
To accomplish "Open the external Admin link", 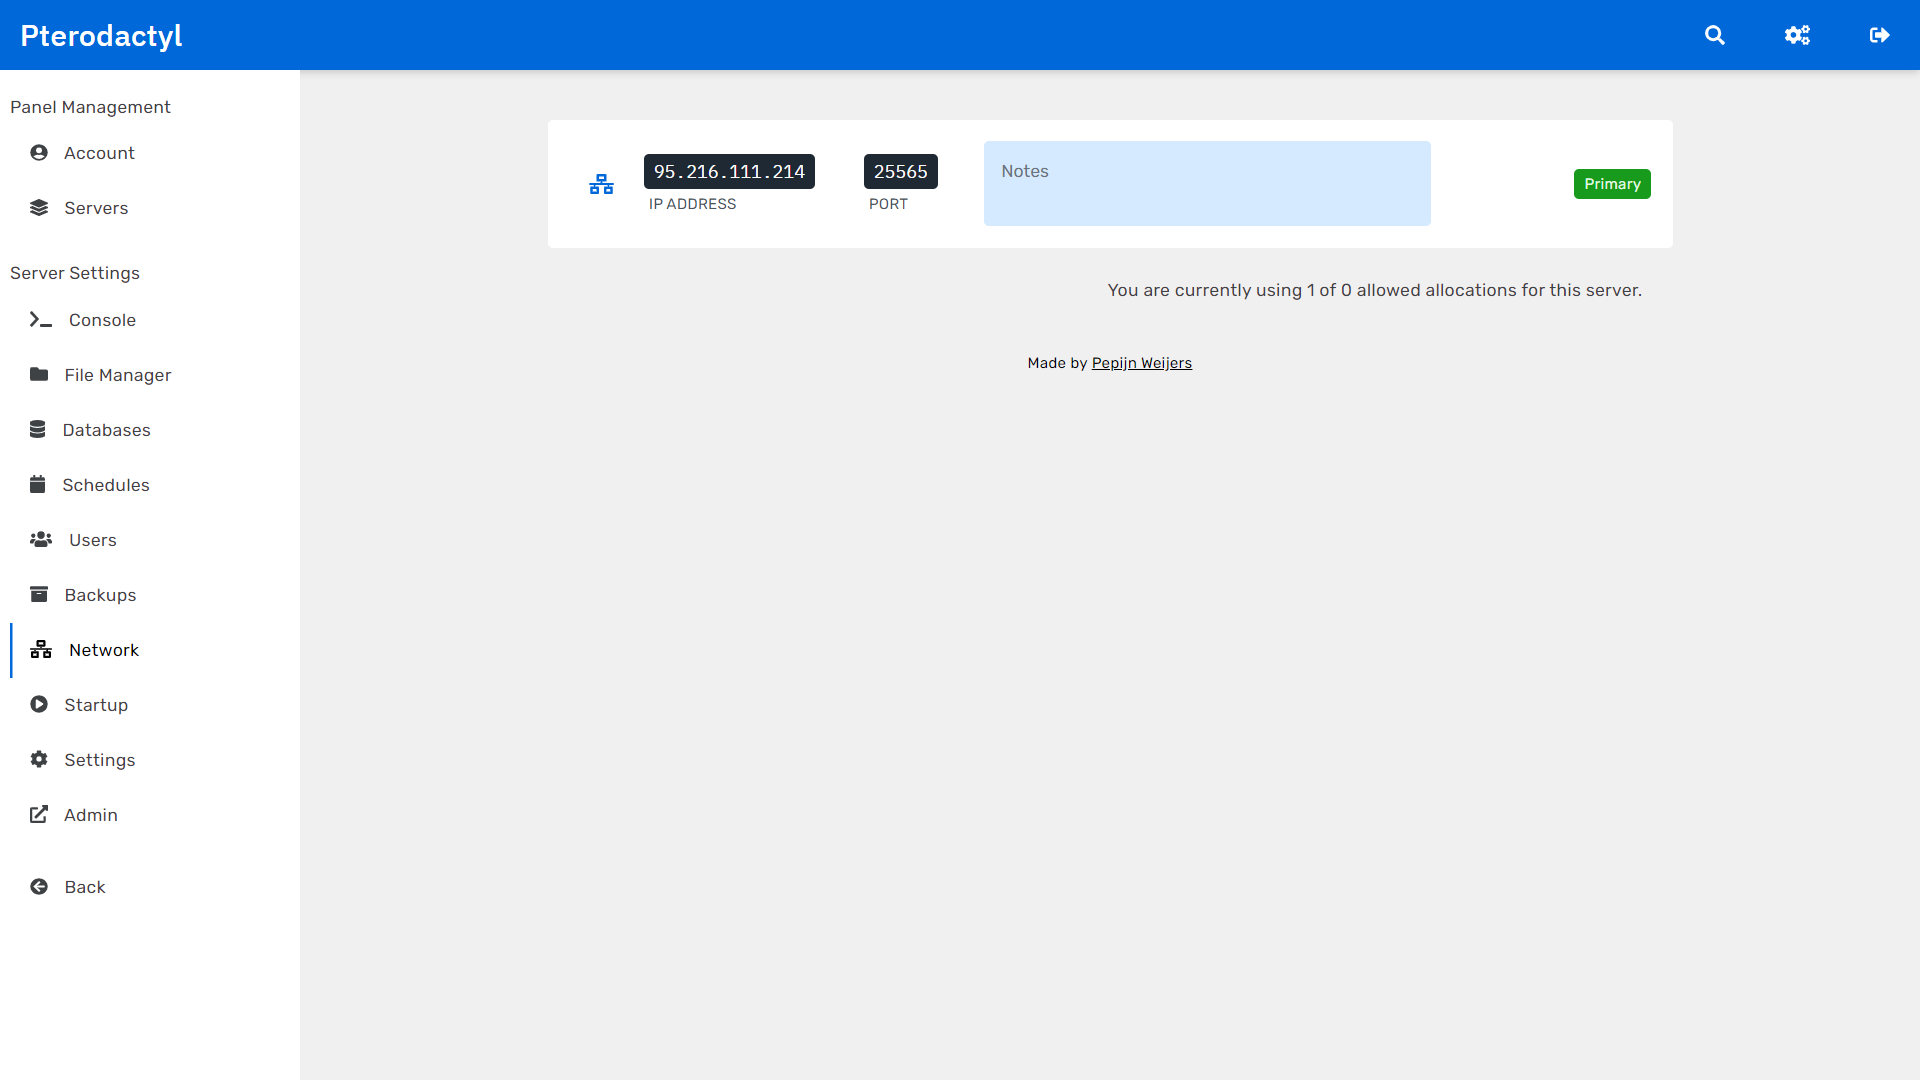I will pos(90,815).
